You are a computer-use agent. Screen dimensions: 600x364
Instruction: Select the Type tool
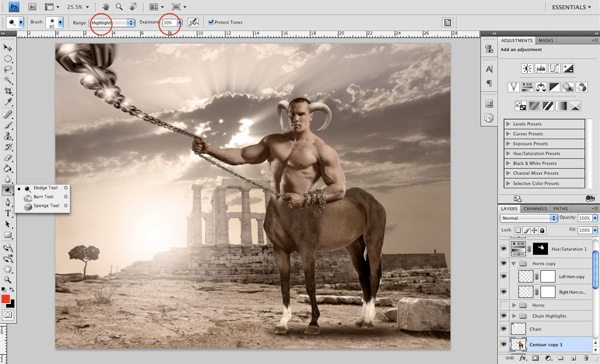tap(8, 213)
